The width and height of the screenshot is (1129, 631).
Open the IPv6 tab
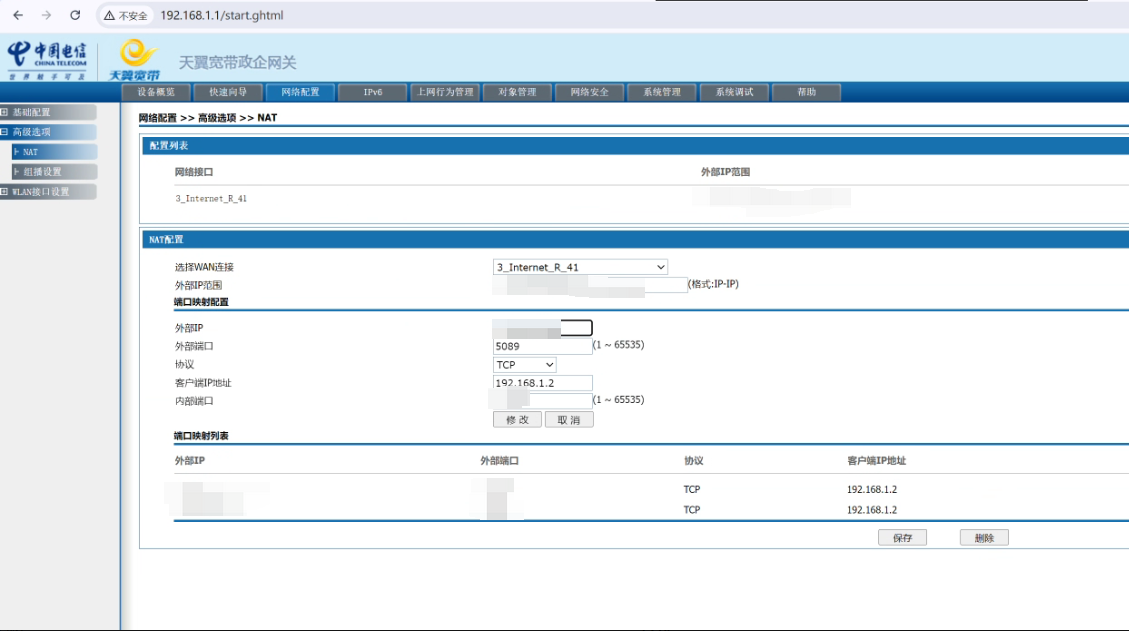click(x=373, y=92)
